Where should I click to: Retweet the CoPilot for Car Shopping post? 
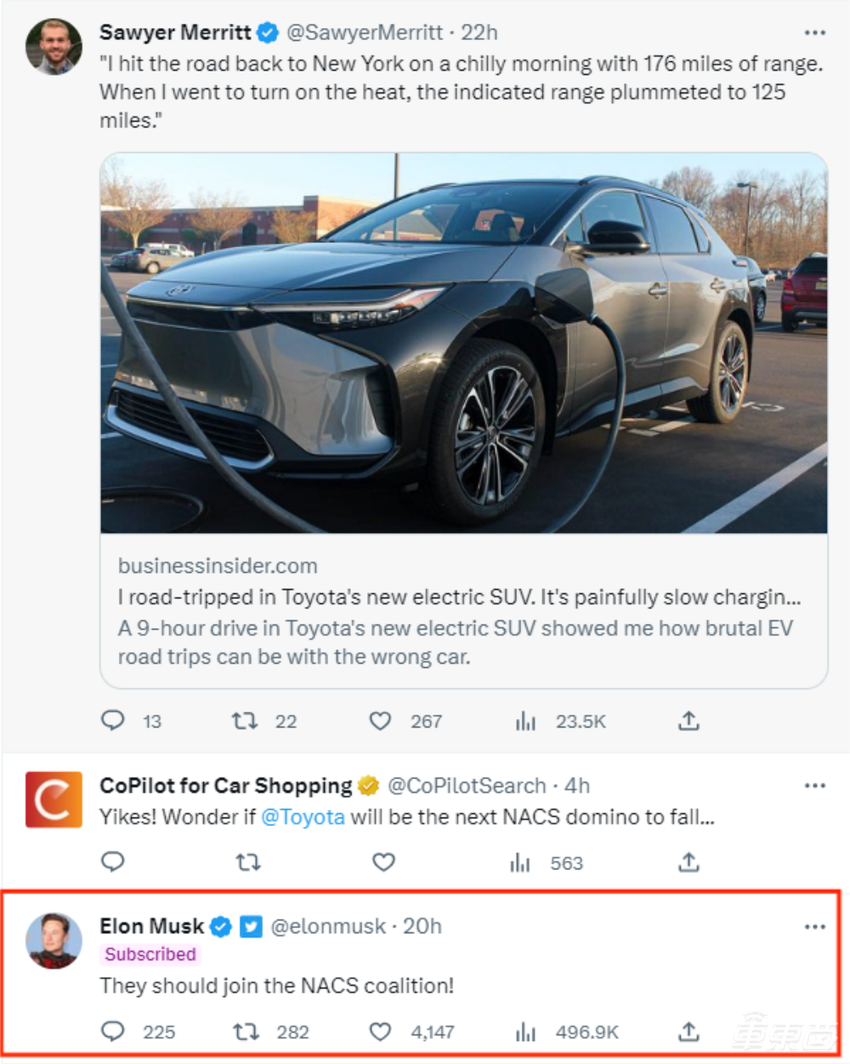[x=246, y=862]
